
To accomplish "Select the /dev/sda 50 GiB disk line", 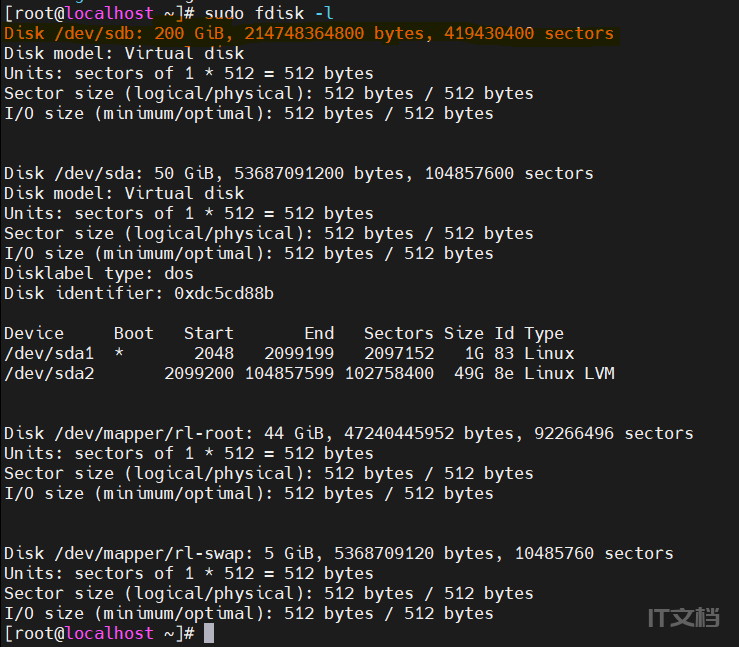I will click(x=298, y=173).
